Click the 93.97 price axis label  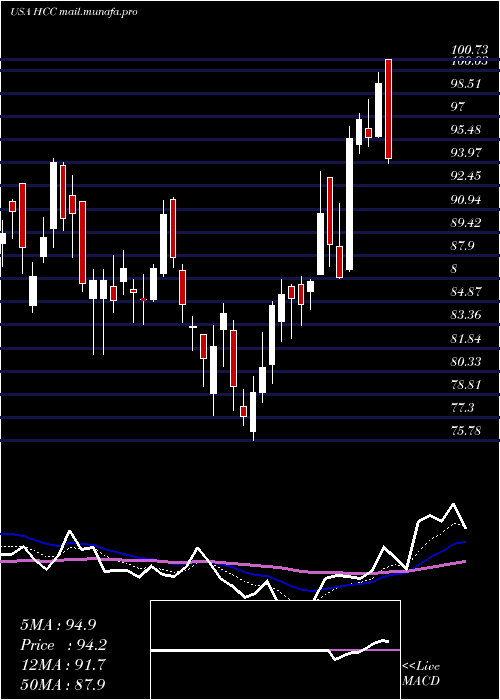[466, 153]
